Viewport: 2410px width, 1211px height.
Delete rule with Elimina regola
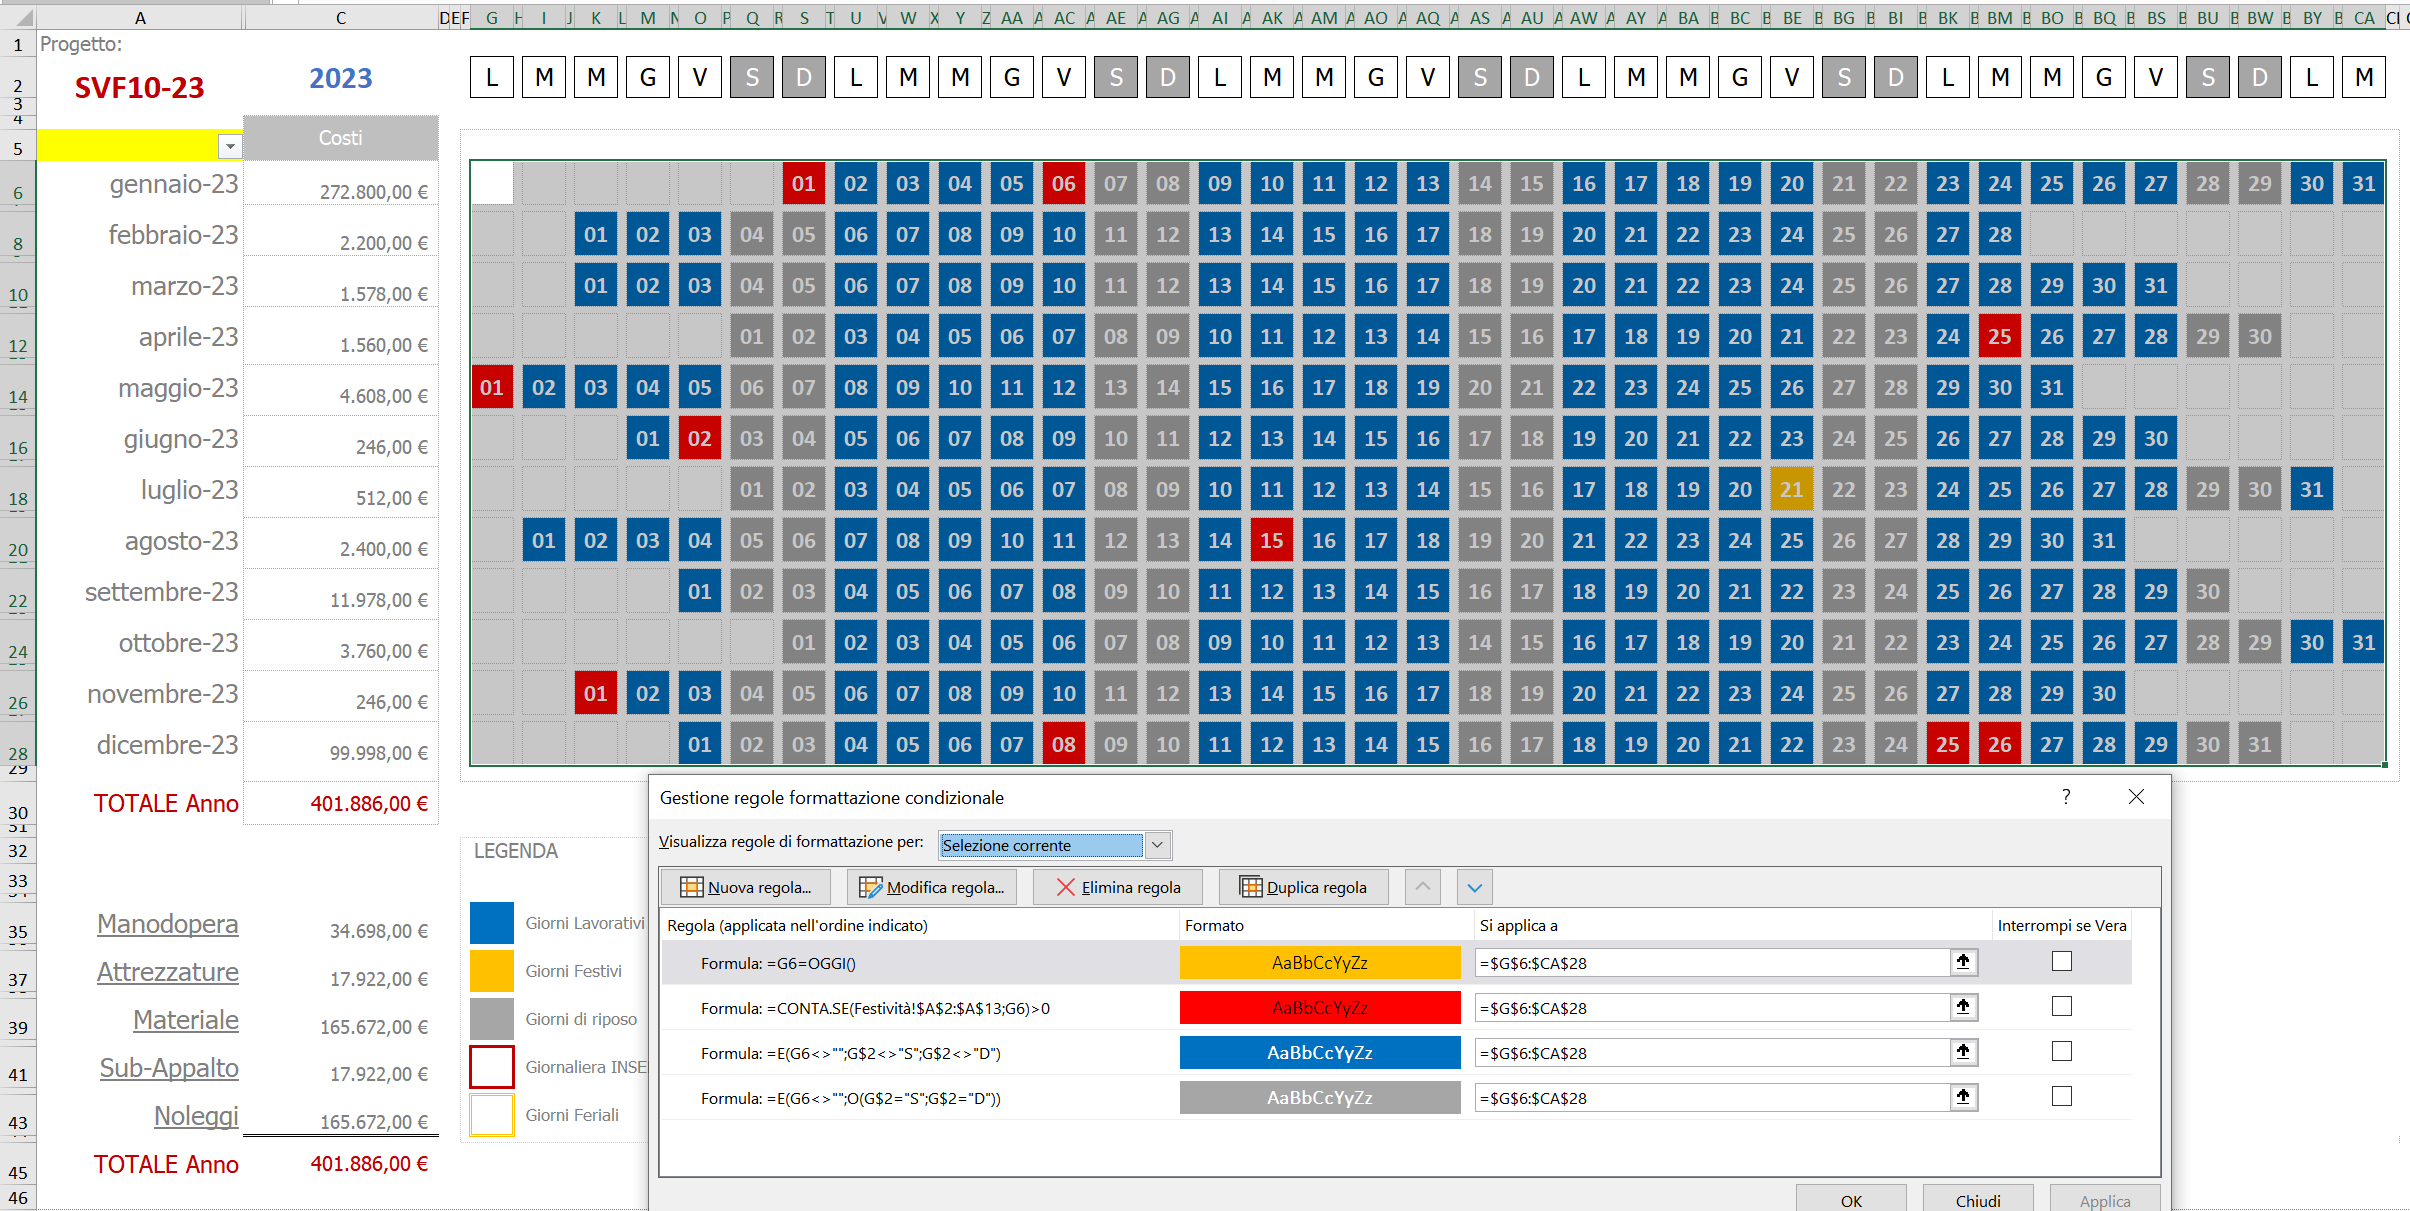tap(1118, 887)
